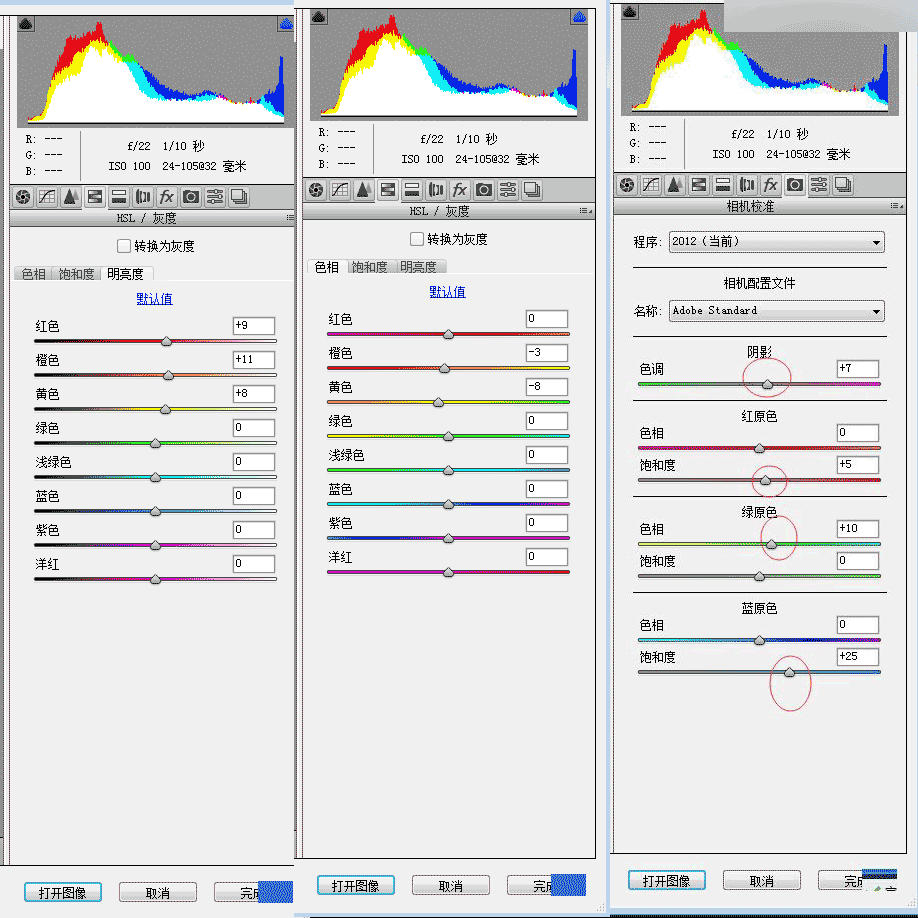Viewport: 918px width, 918px height.
Task: Switch to 饱和度 tab in left panel
Action: click(x=76, y=274)
